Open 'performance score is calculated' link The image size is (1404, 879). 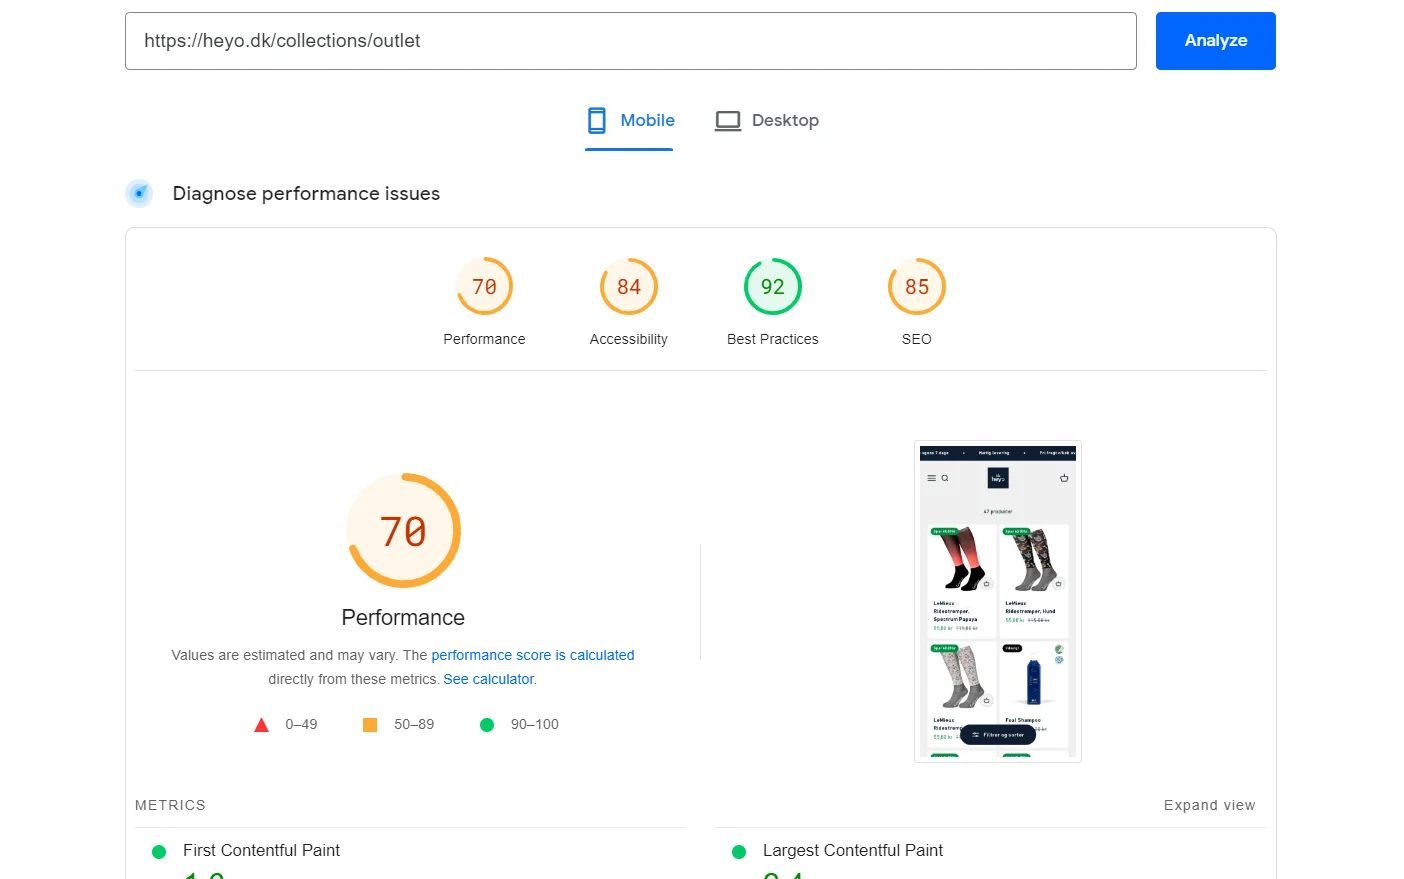[533, 655]
